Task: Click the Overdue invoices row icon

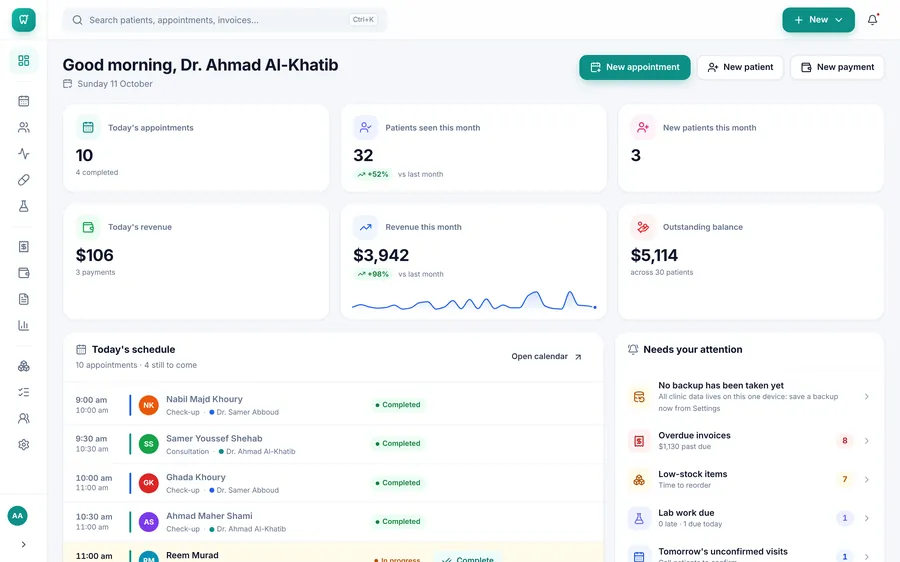Action: pyautogui.click(x=639, y=441)
